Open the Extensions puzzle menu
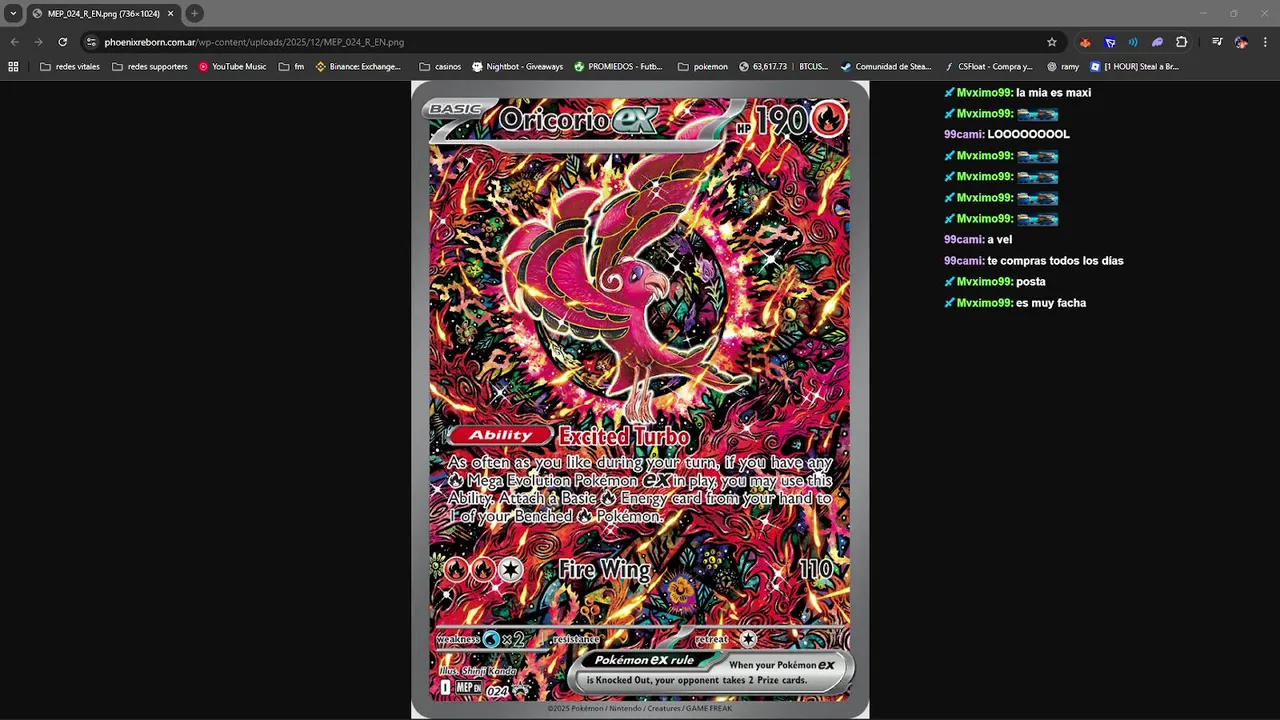This screenshot has width=1280, height=720. click(x=1182, y=42)
